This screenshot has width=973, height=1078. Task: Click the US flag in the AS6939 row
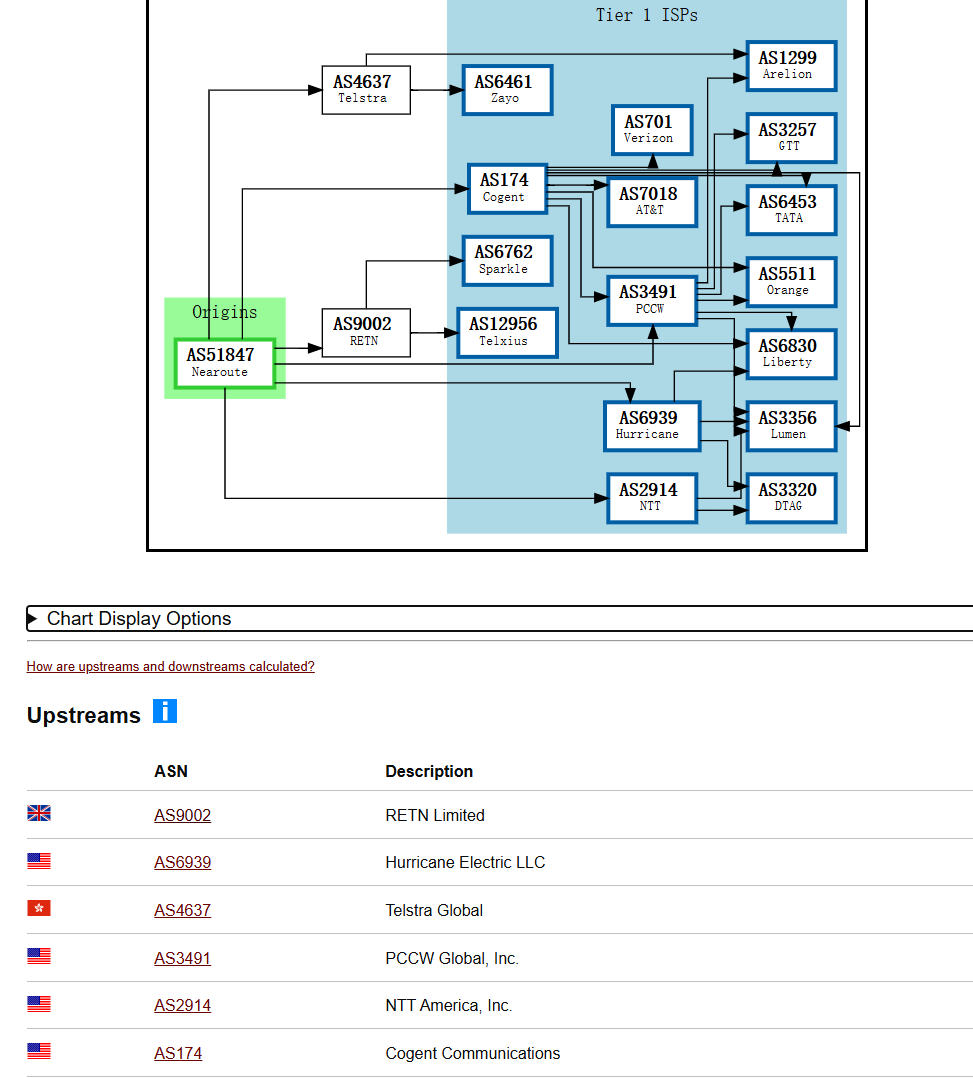pyautogui.click(x=39, y=861)
